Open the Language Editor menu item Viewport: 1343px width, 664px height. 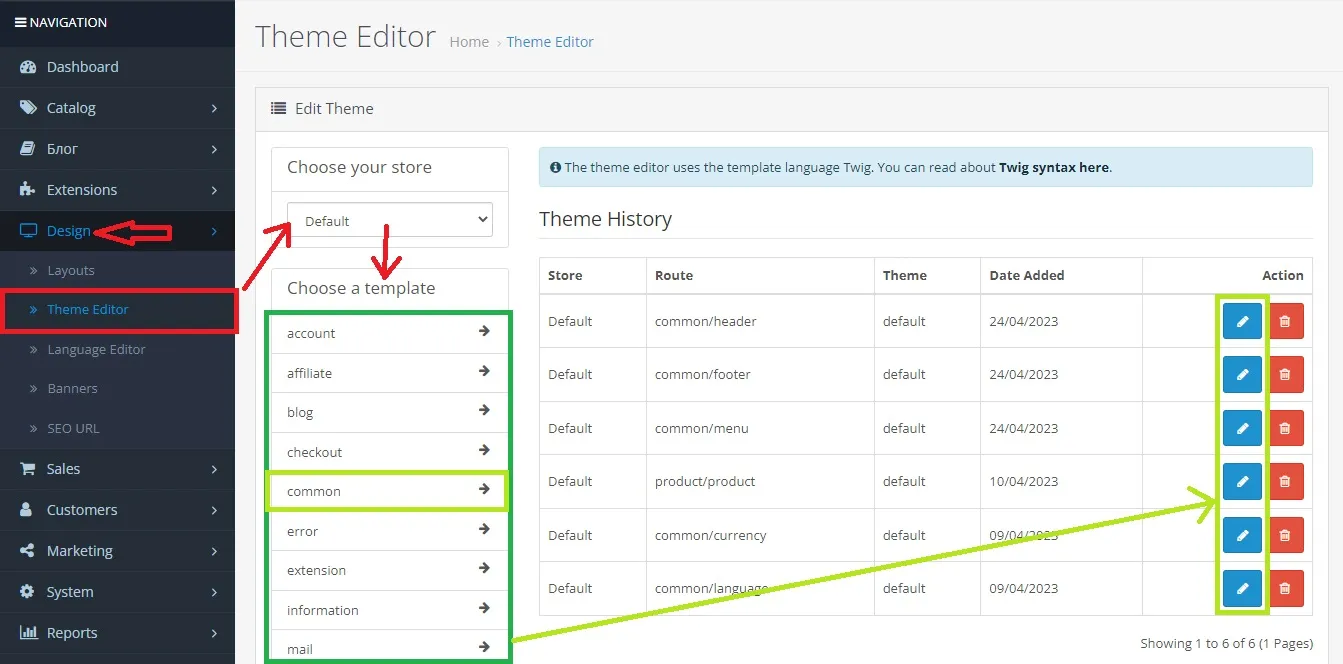click(x=96, y=350)
